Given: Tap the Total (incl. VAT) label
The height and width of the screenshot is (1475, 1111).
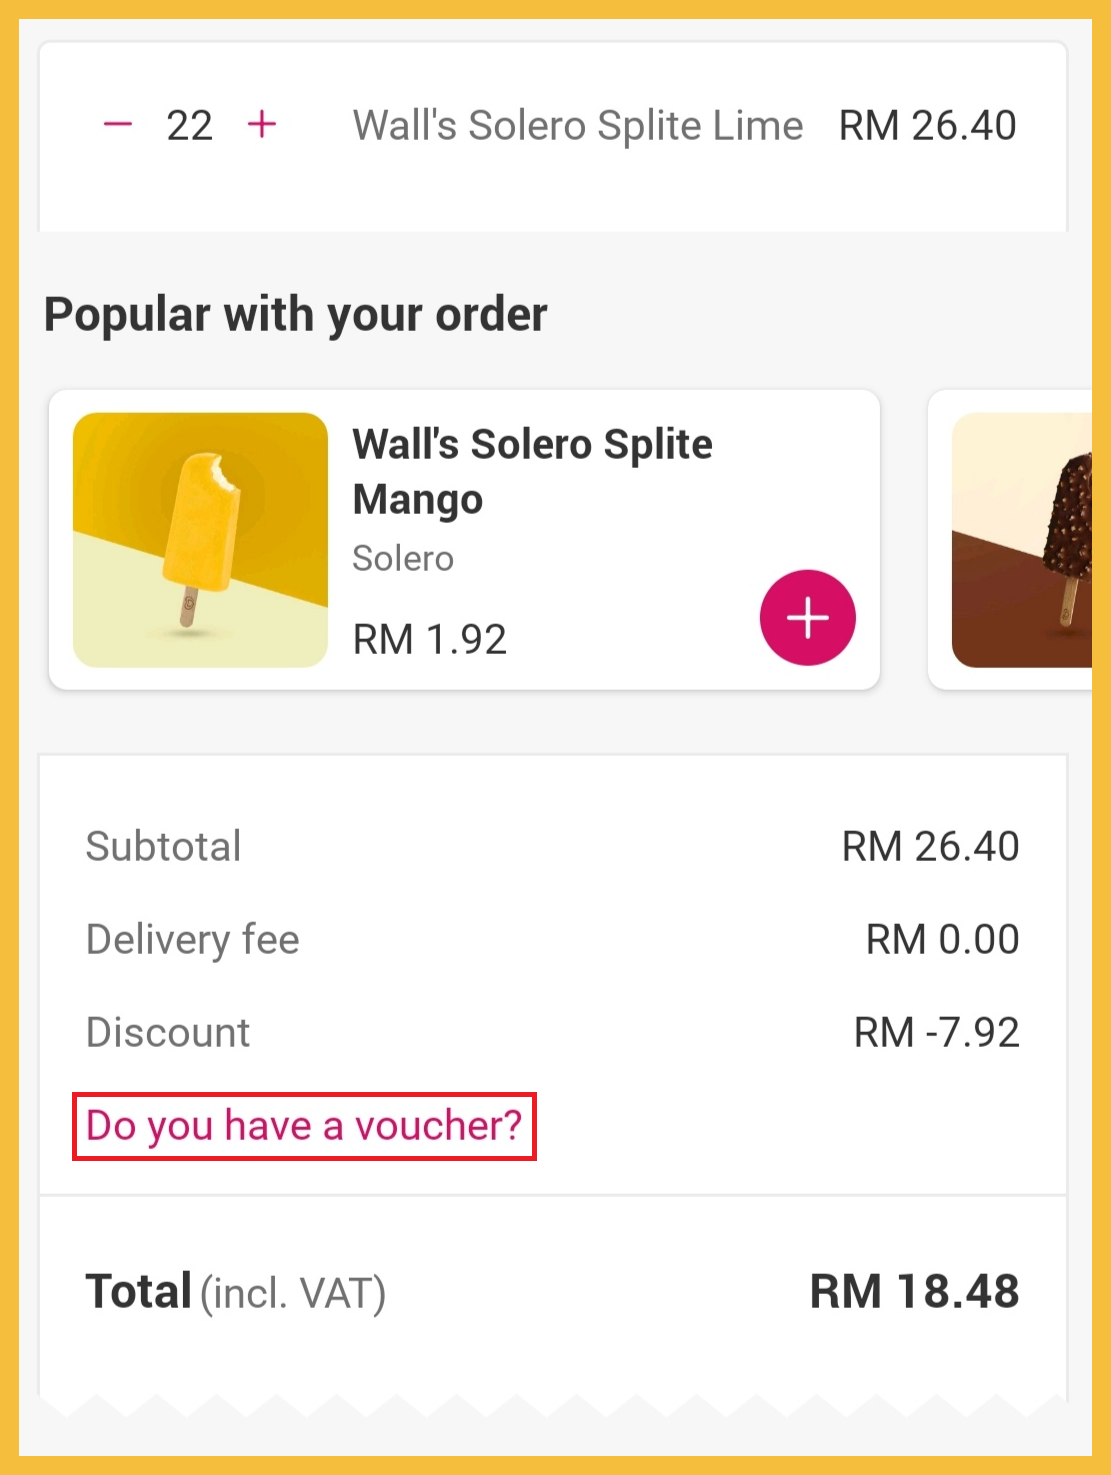Looking at the screenshot, I should click(236, 1291).
